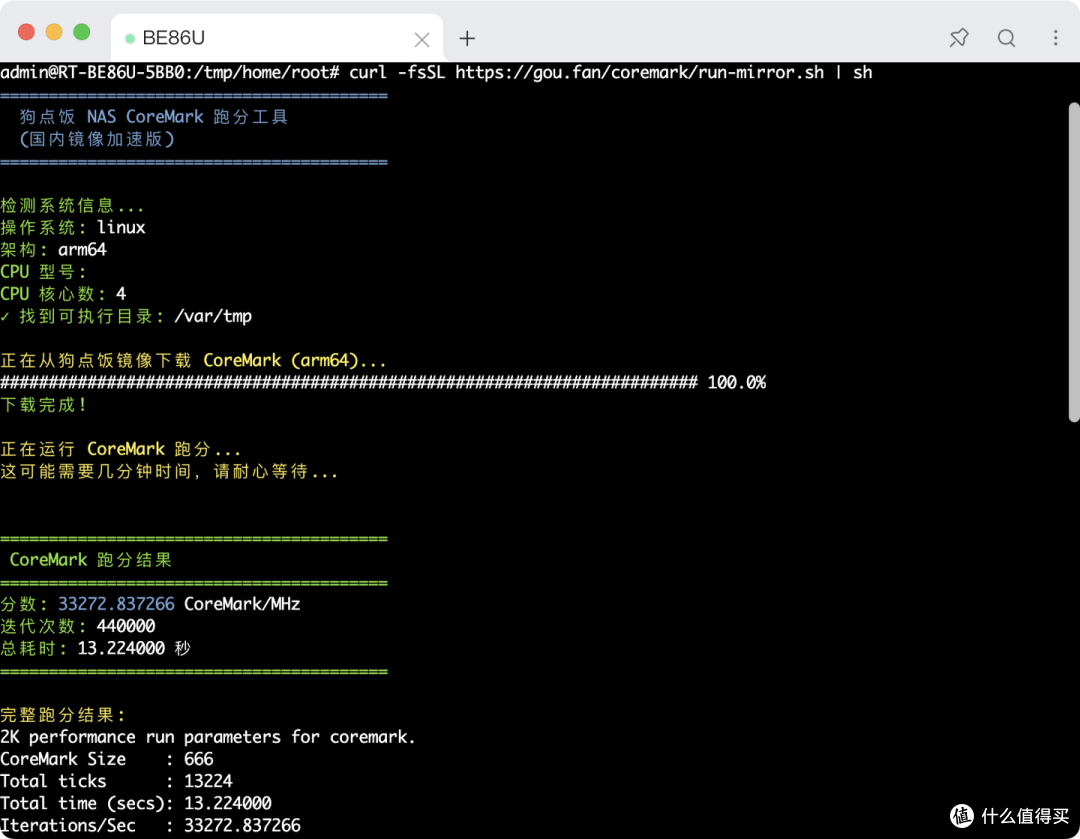1080x839 pixels.
Task: Pin the terminal window with the pin icon
Action: click(958, 38)
